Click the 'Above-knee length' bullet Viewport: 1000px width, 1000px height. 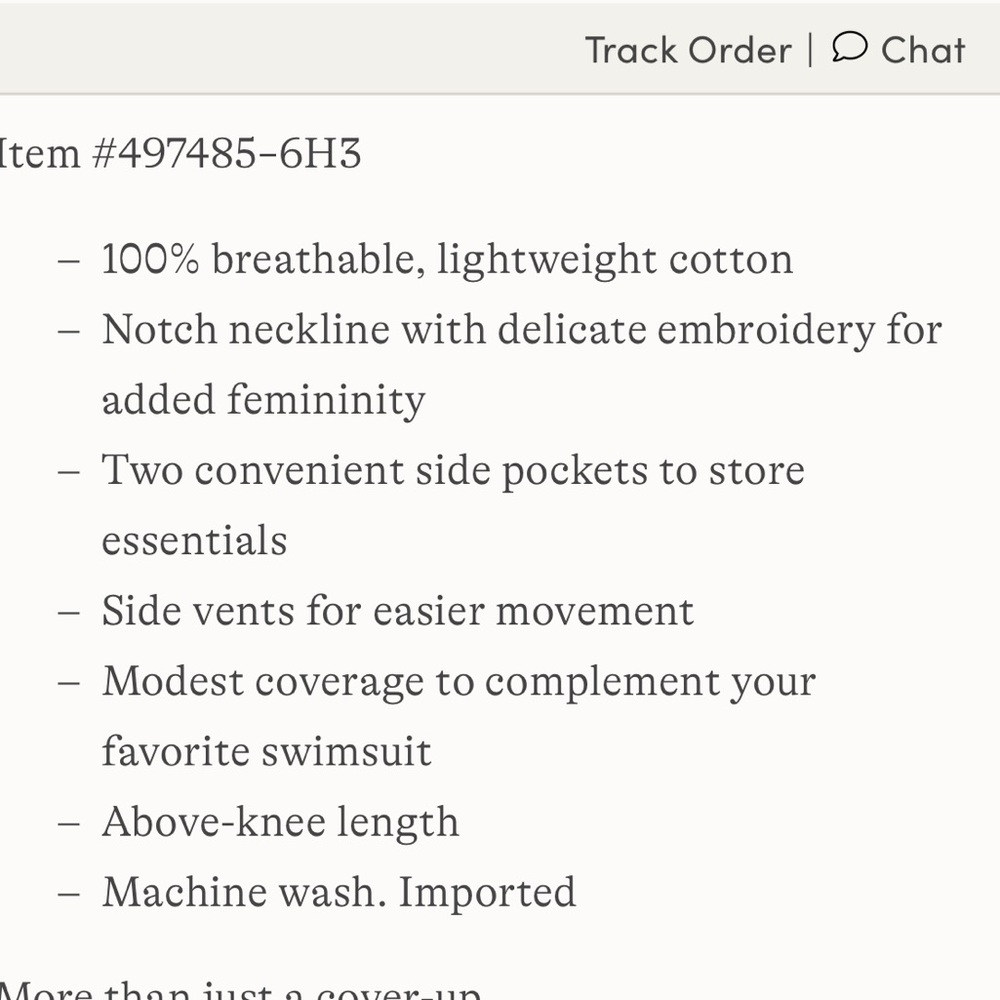(x=280, y=822)
